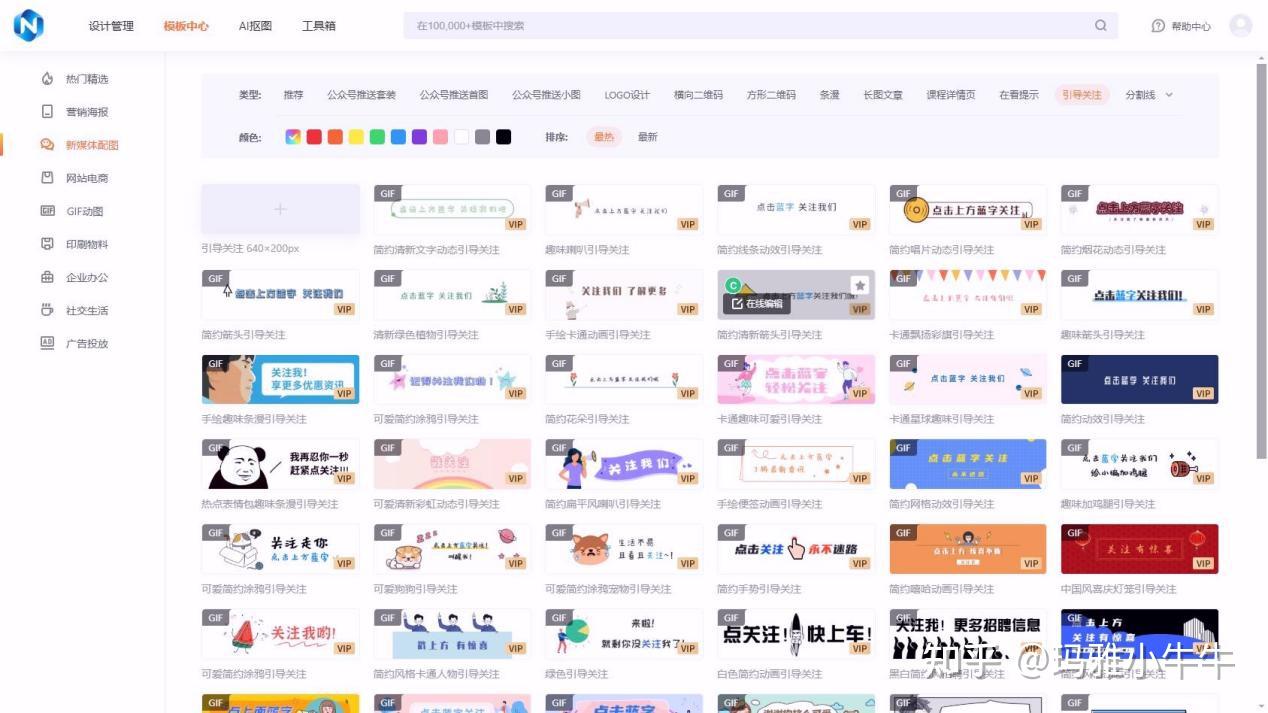Filter by black color swatch
Screen dimensions: 1268x713
tap(503, 137)
